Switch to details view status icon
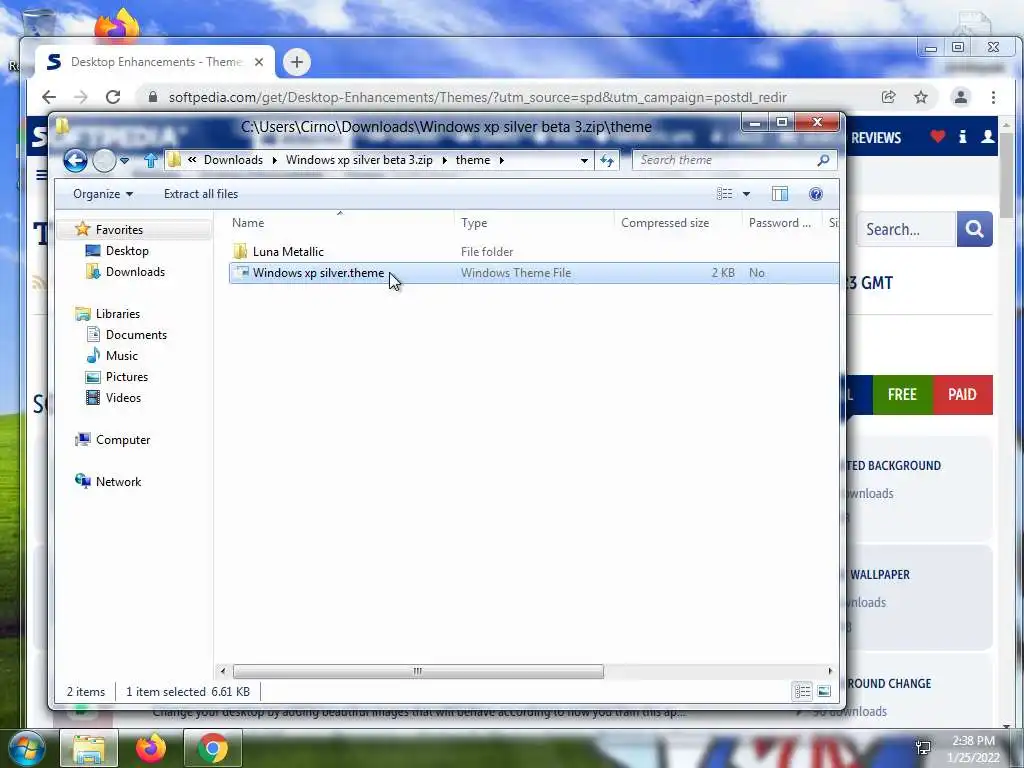Viewport: 1024px width, 768px height. [x=803, y=692]
